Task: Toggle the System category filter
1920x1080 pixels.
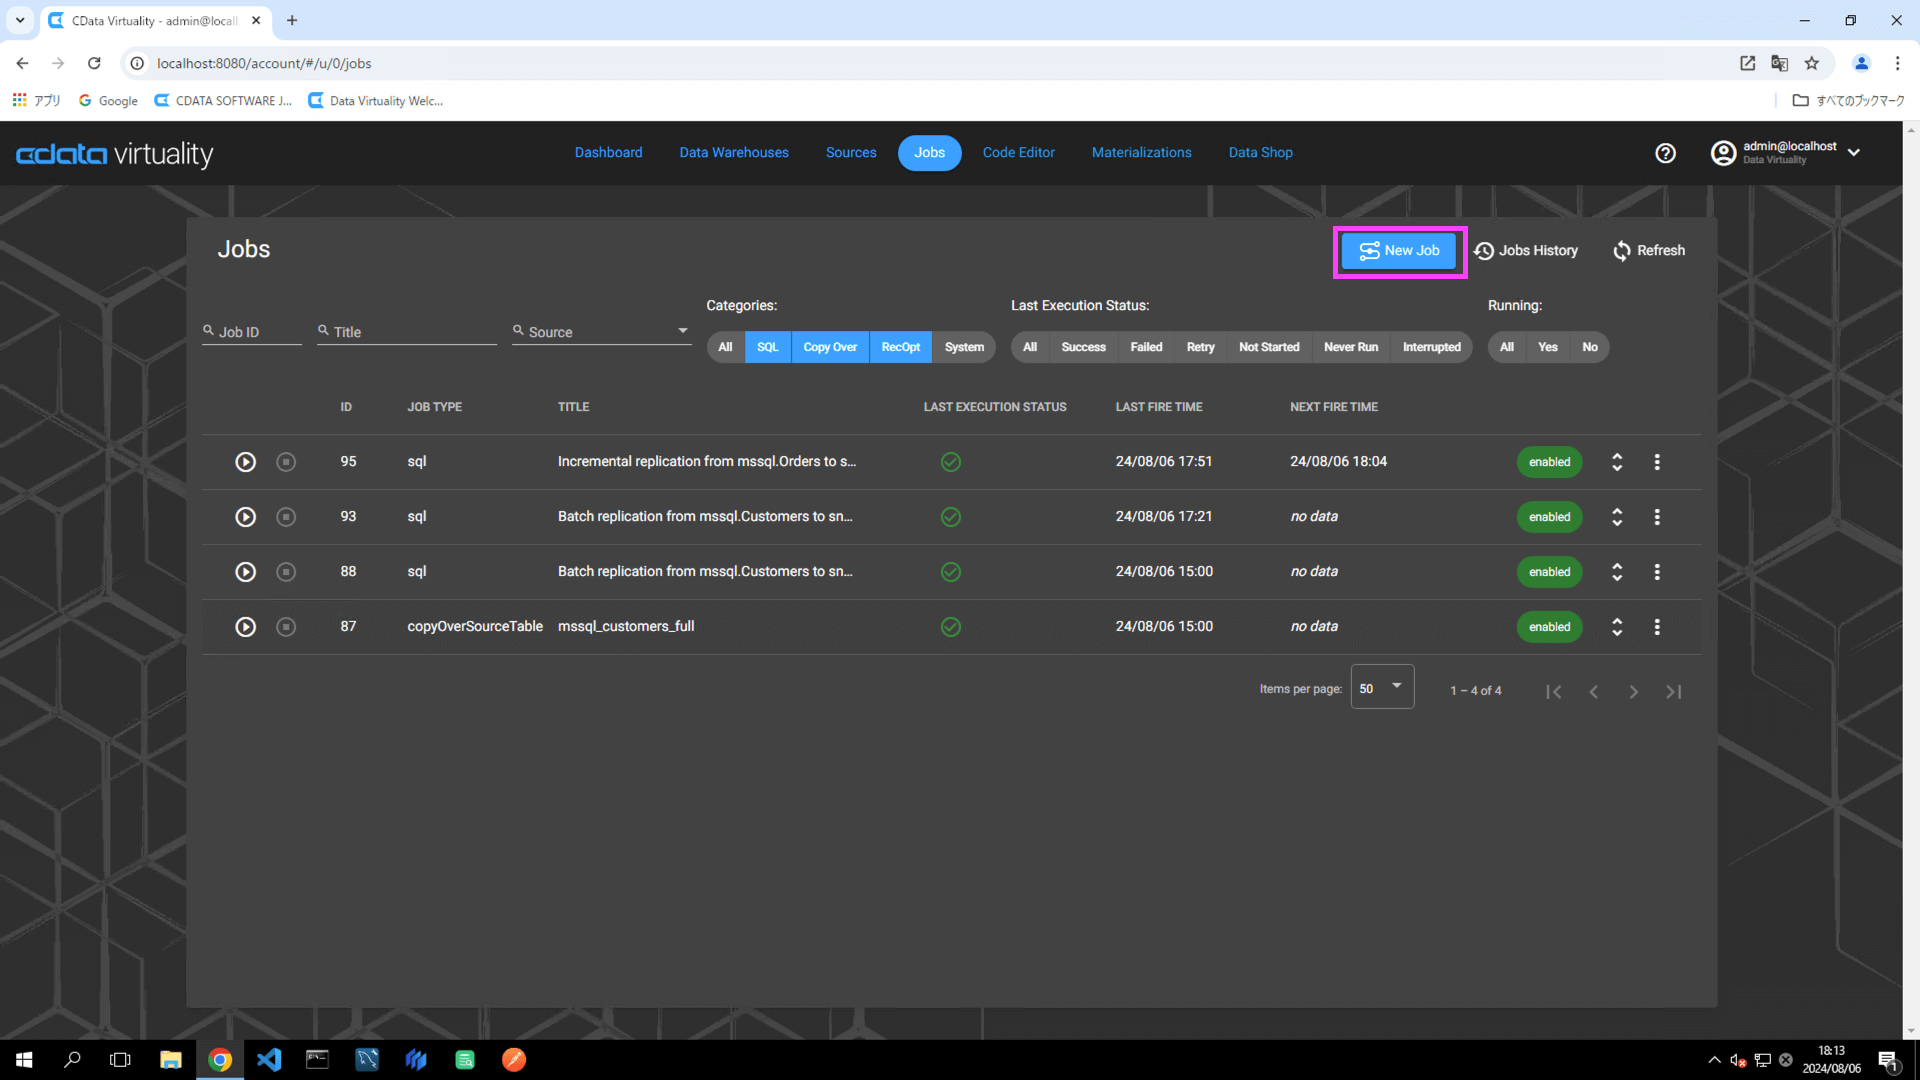Action: pyautogui.click(x=963, y=347)
